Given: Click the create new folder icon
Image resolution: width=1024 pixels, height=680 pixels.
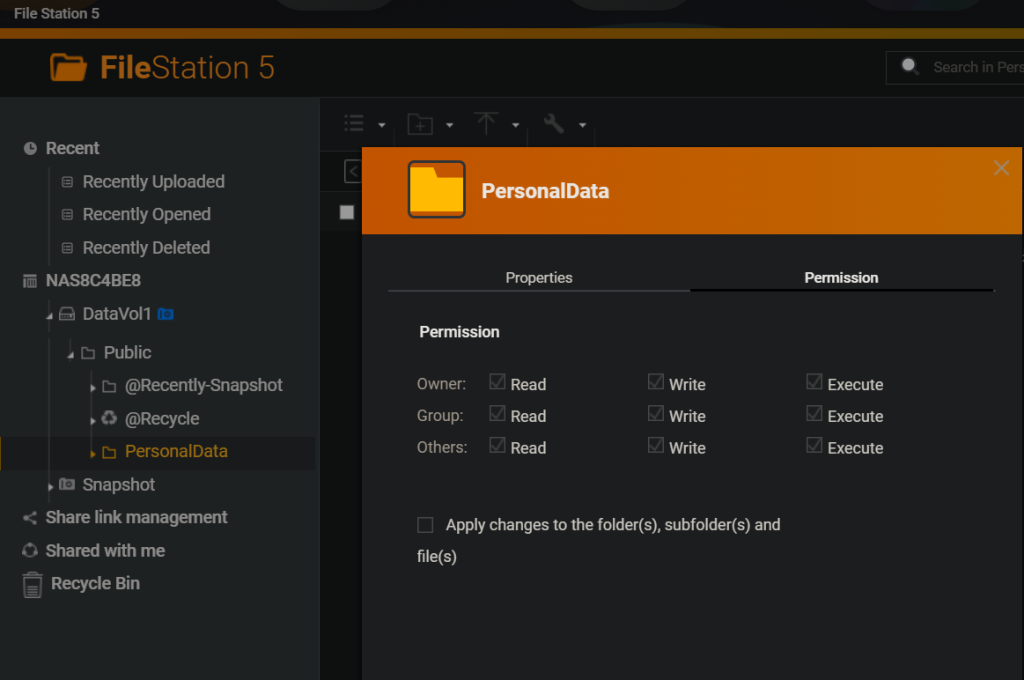Looking at the screenshot, I should tap(420, 124).
